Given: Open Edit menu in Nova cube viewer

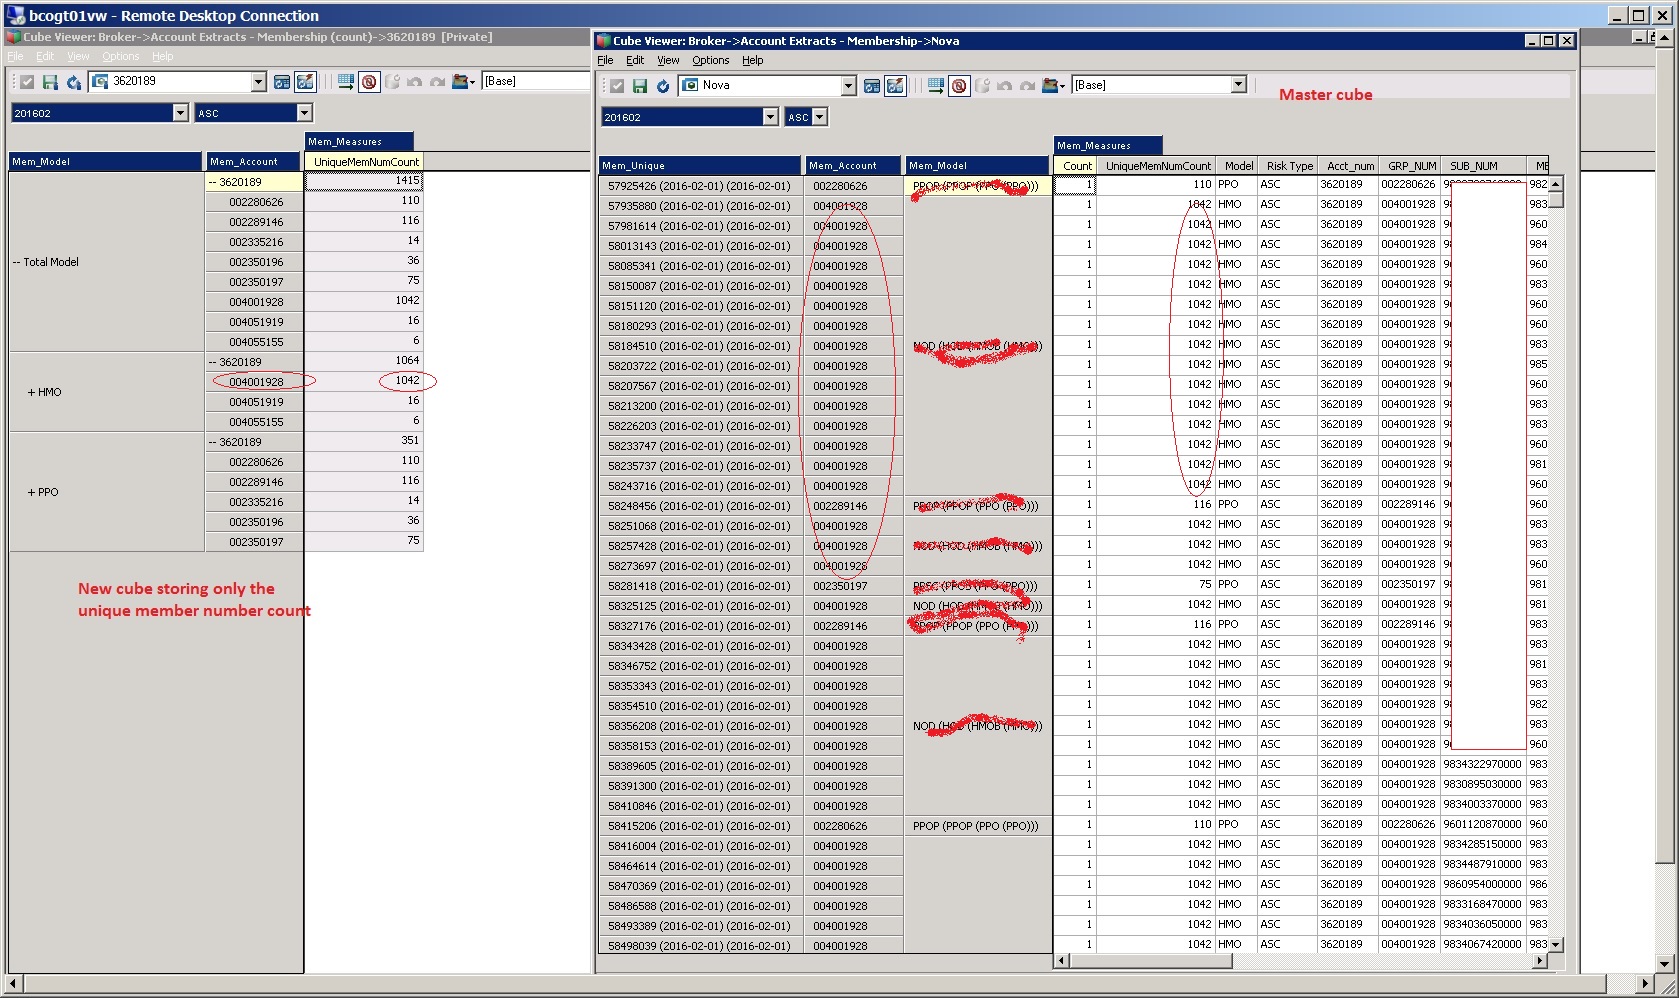Looking at the screenshot, I should 635,61.
